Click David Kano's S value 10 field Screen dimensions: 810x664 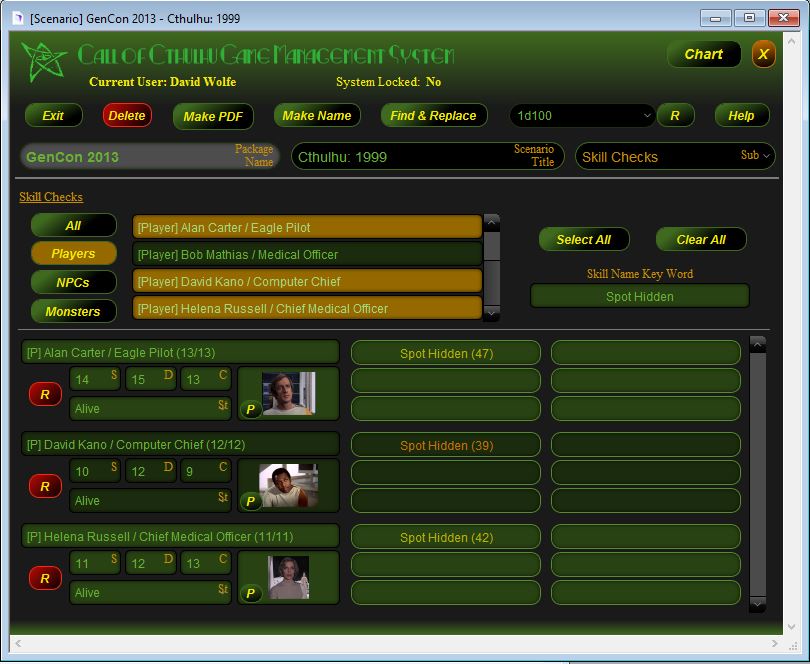click(95, 471)
